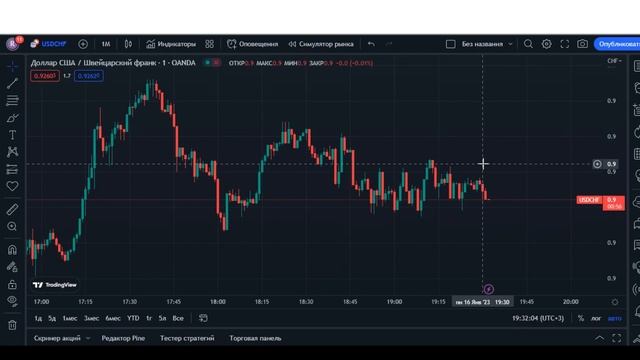Screen dimensions: 640x360
Task: Click the blue buy price 0.9262 button
Action: pyautogui.click(x=89, y=76)
